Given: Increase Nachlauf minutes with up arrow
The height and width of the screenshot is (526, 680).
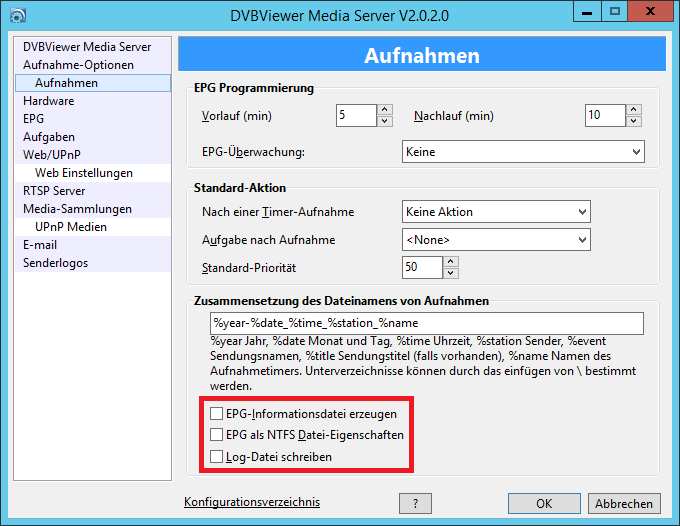Looking at the screenshot, I should (633, 110).
